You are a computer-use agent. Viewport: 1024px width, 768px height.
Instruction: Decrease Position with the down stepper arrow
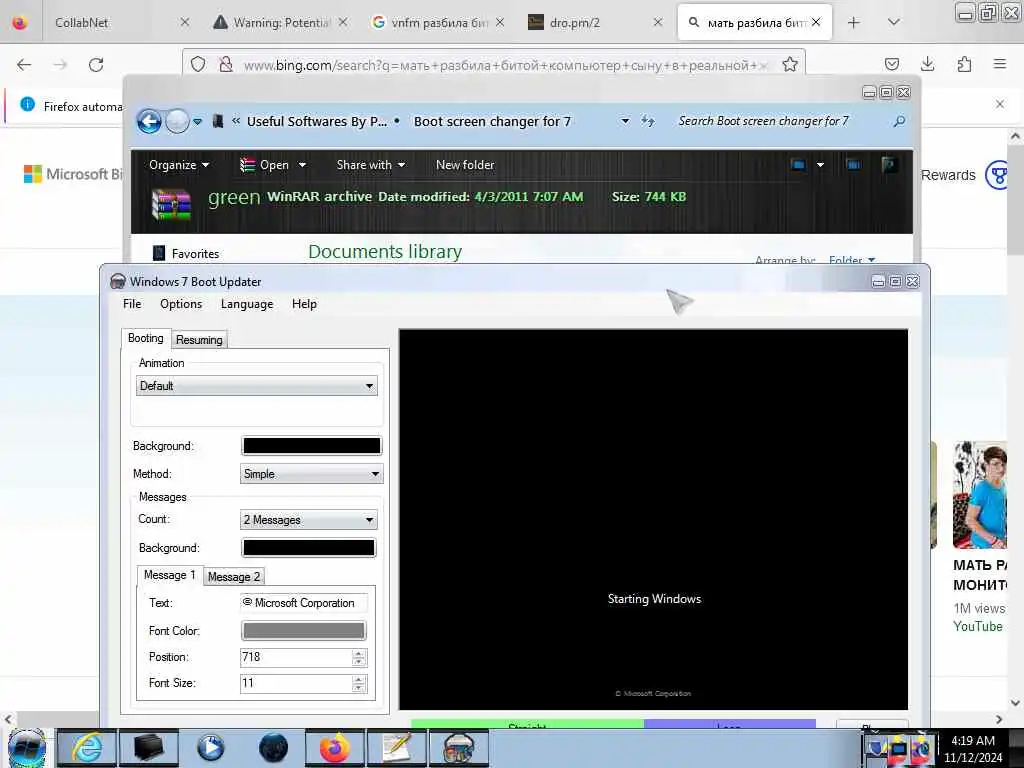coord(359,662)
